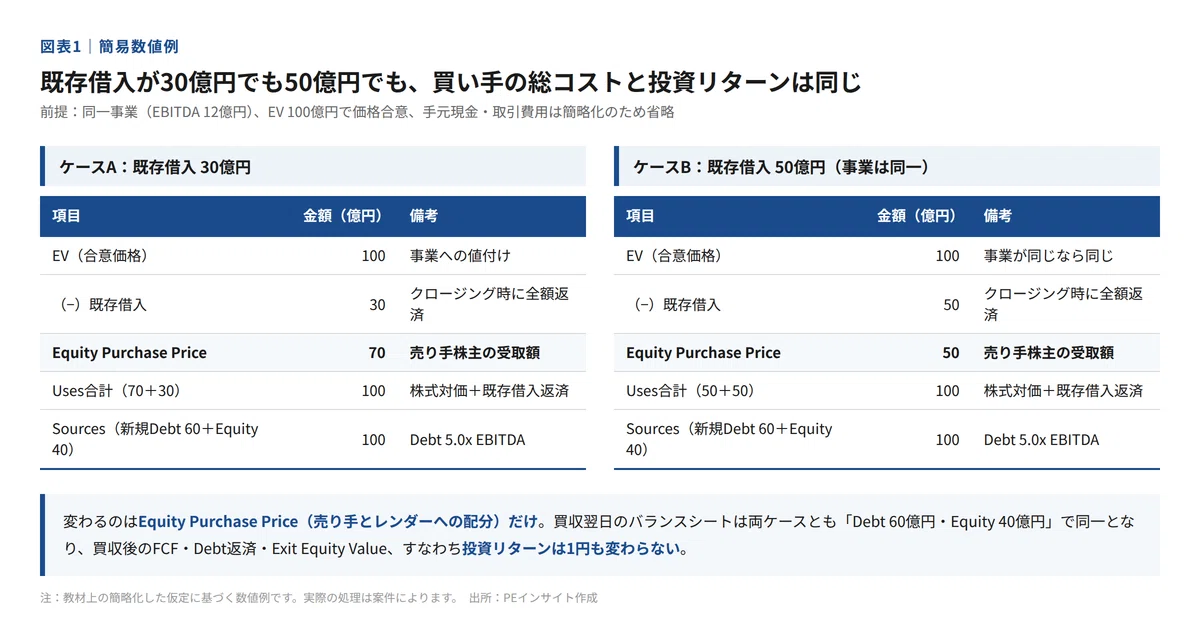The height and width of the screenshot is (642, 1200).
Task: Click the 図表1 簡易数値例 label
Action: click(x=109, y=46)
